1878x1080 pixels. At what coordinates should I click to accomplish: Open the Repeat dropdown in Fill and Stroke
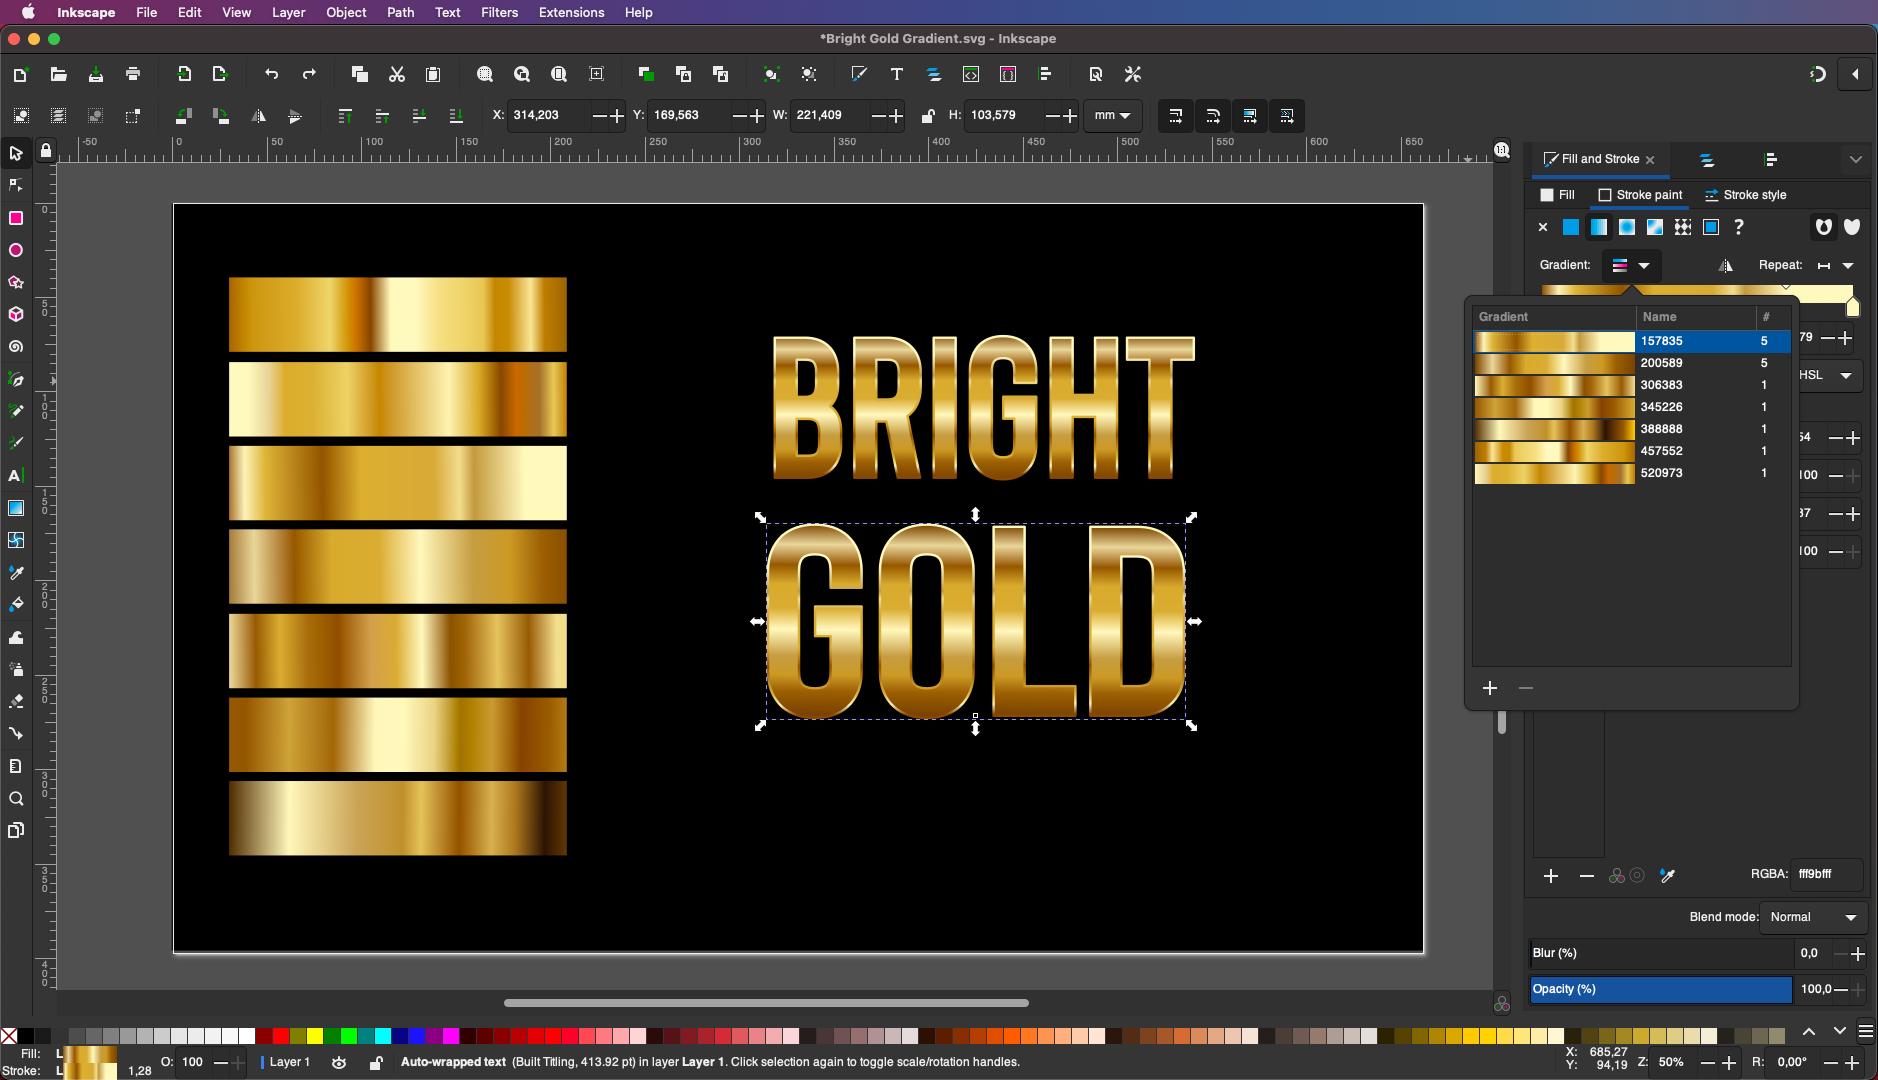(x=1847, y=265)
